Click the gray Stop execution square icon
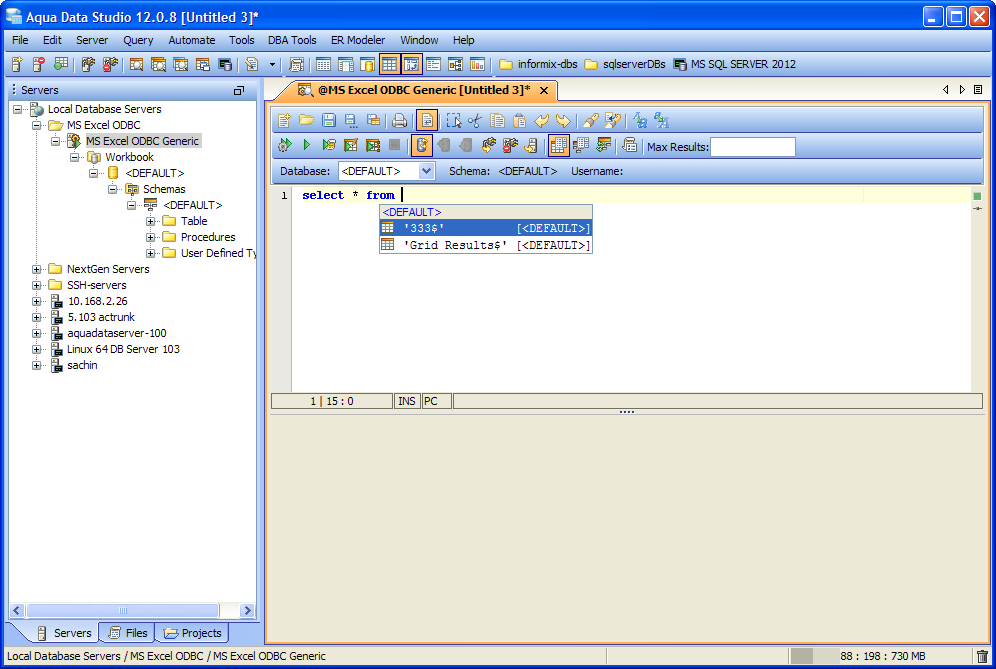Viewport: 996px width, 669px height. click(394, 145)
